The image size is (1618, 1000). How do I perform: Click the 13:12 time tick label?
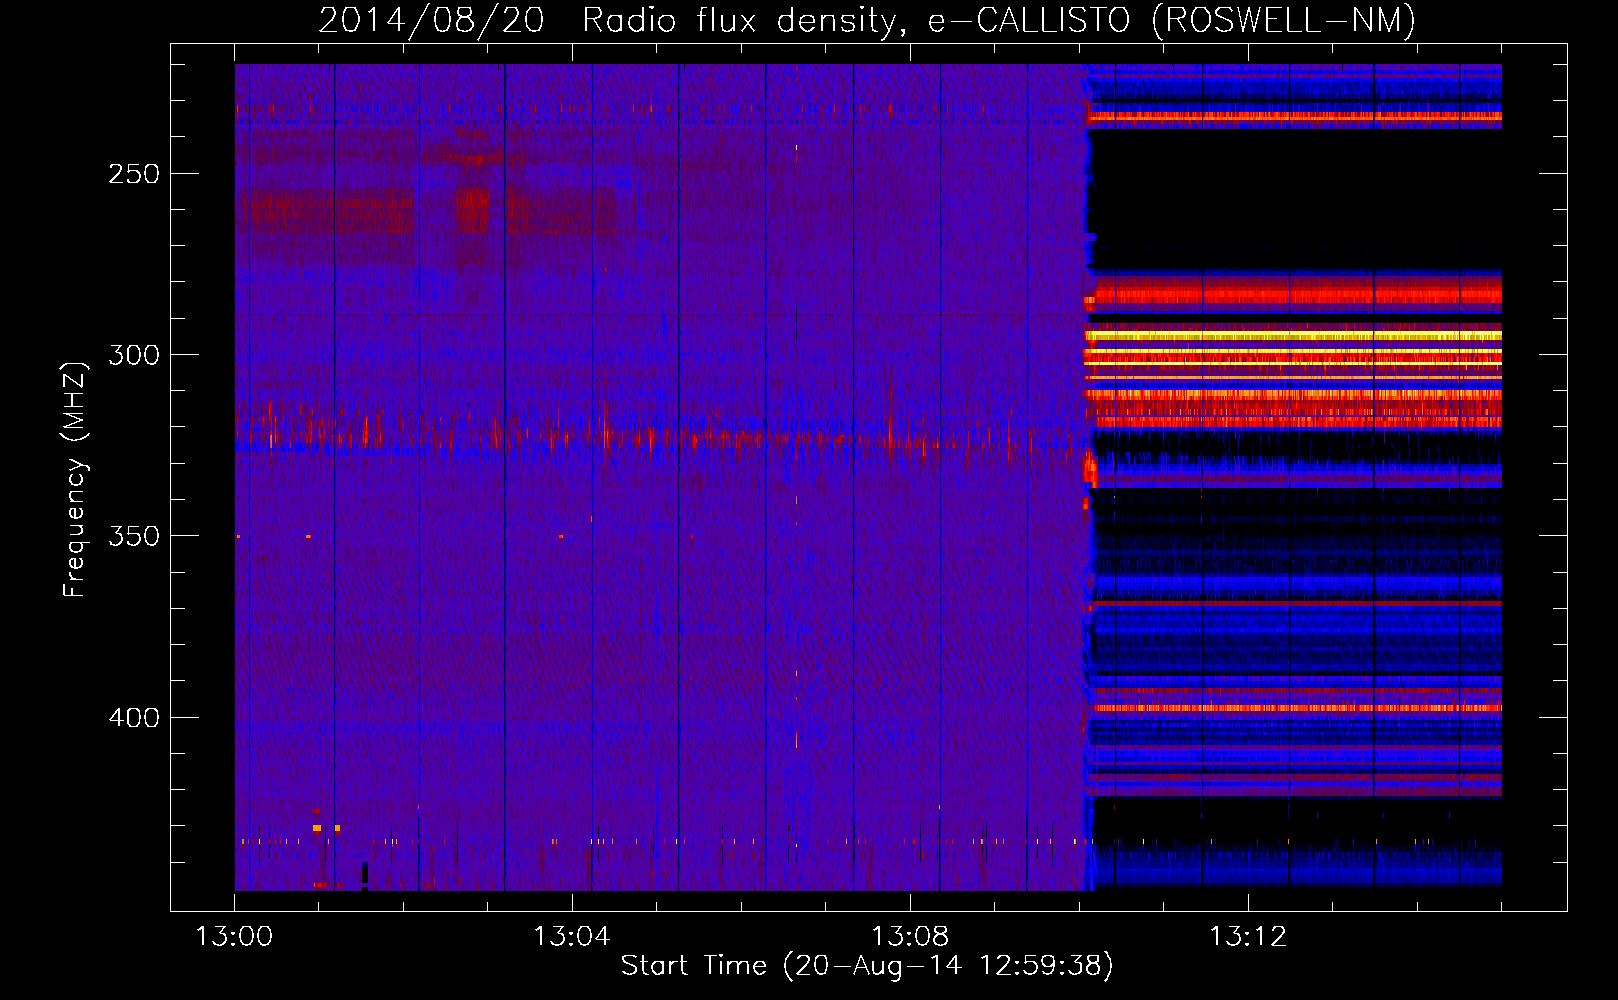click(1248, 937)
